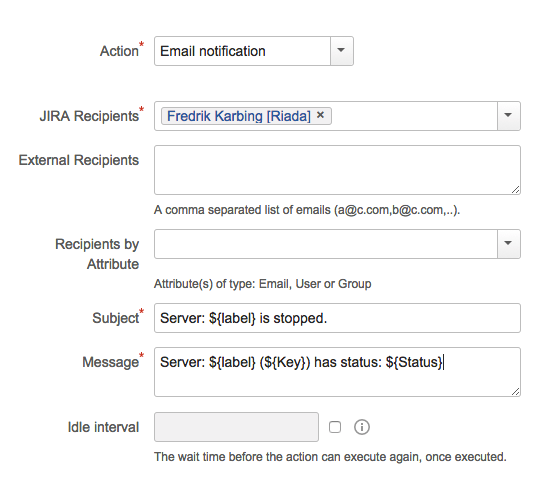Click the Recipients by Attribute label
Viewport: 548px width, 484px height.
[97, 254]
